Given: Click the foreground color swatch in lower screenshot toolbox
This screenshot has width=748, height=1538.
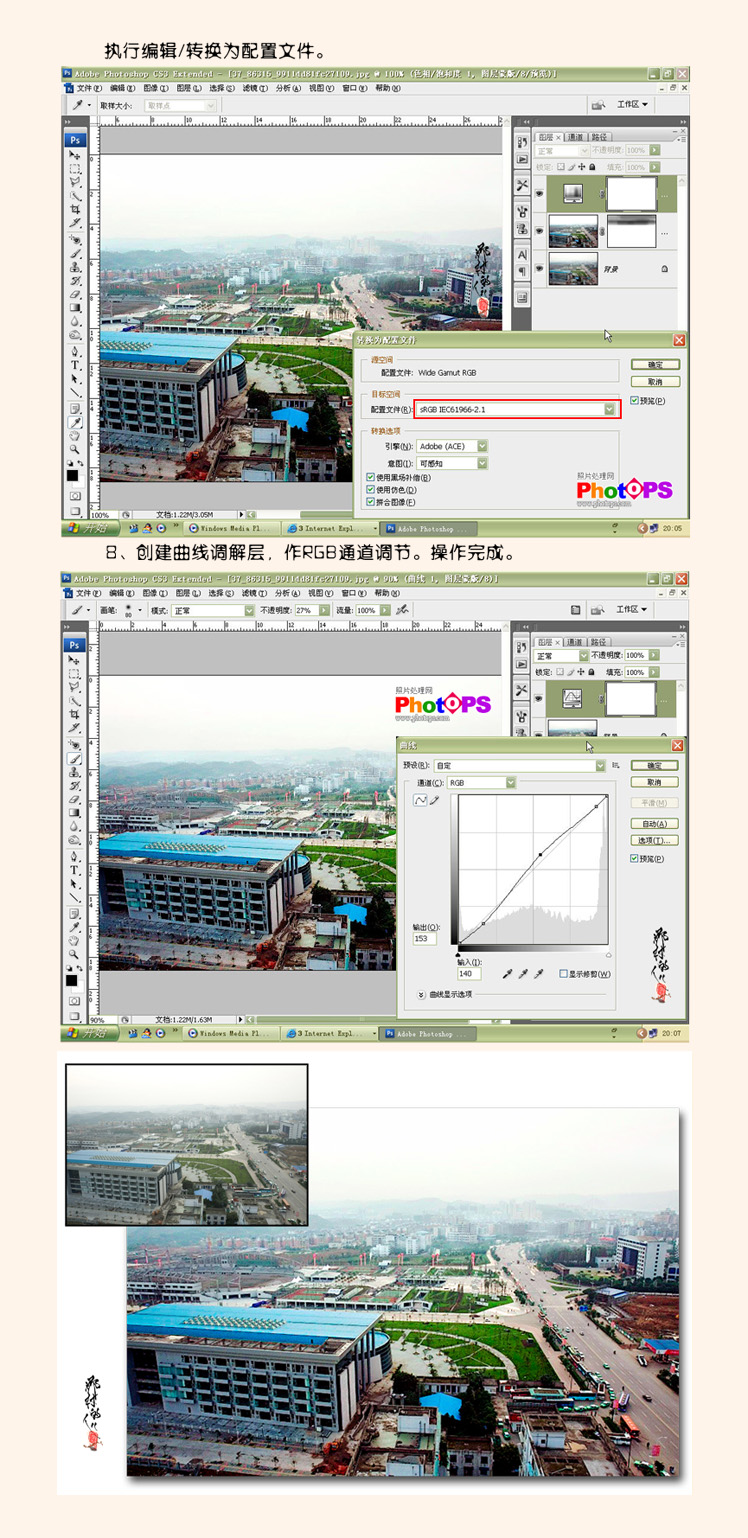Looking at the screenshot, I should click(x=72, y=980).
